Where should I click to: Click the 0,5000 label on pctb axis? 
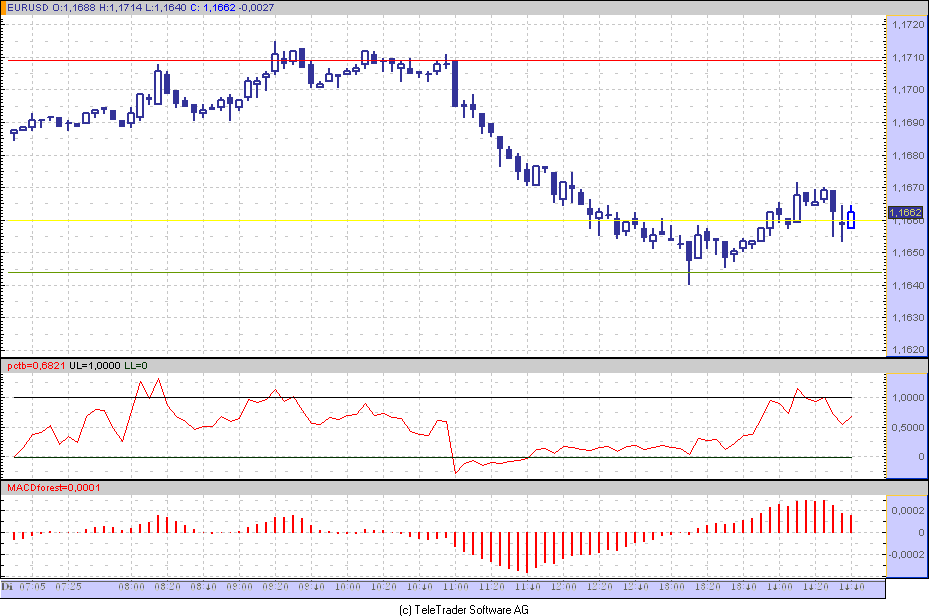click(x=908, y=428)
